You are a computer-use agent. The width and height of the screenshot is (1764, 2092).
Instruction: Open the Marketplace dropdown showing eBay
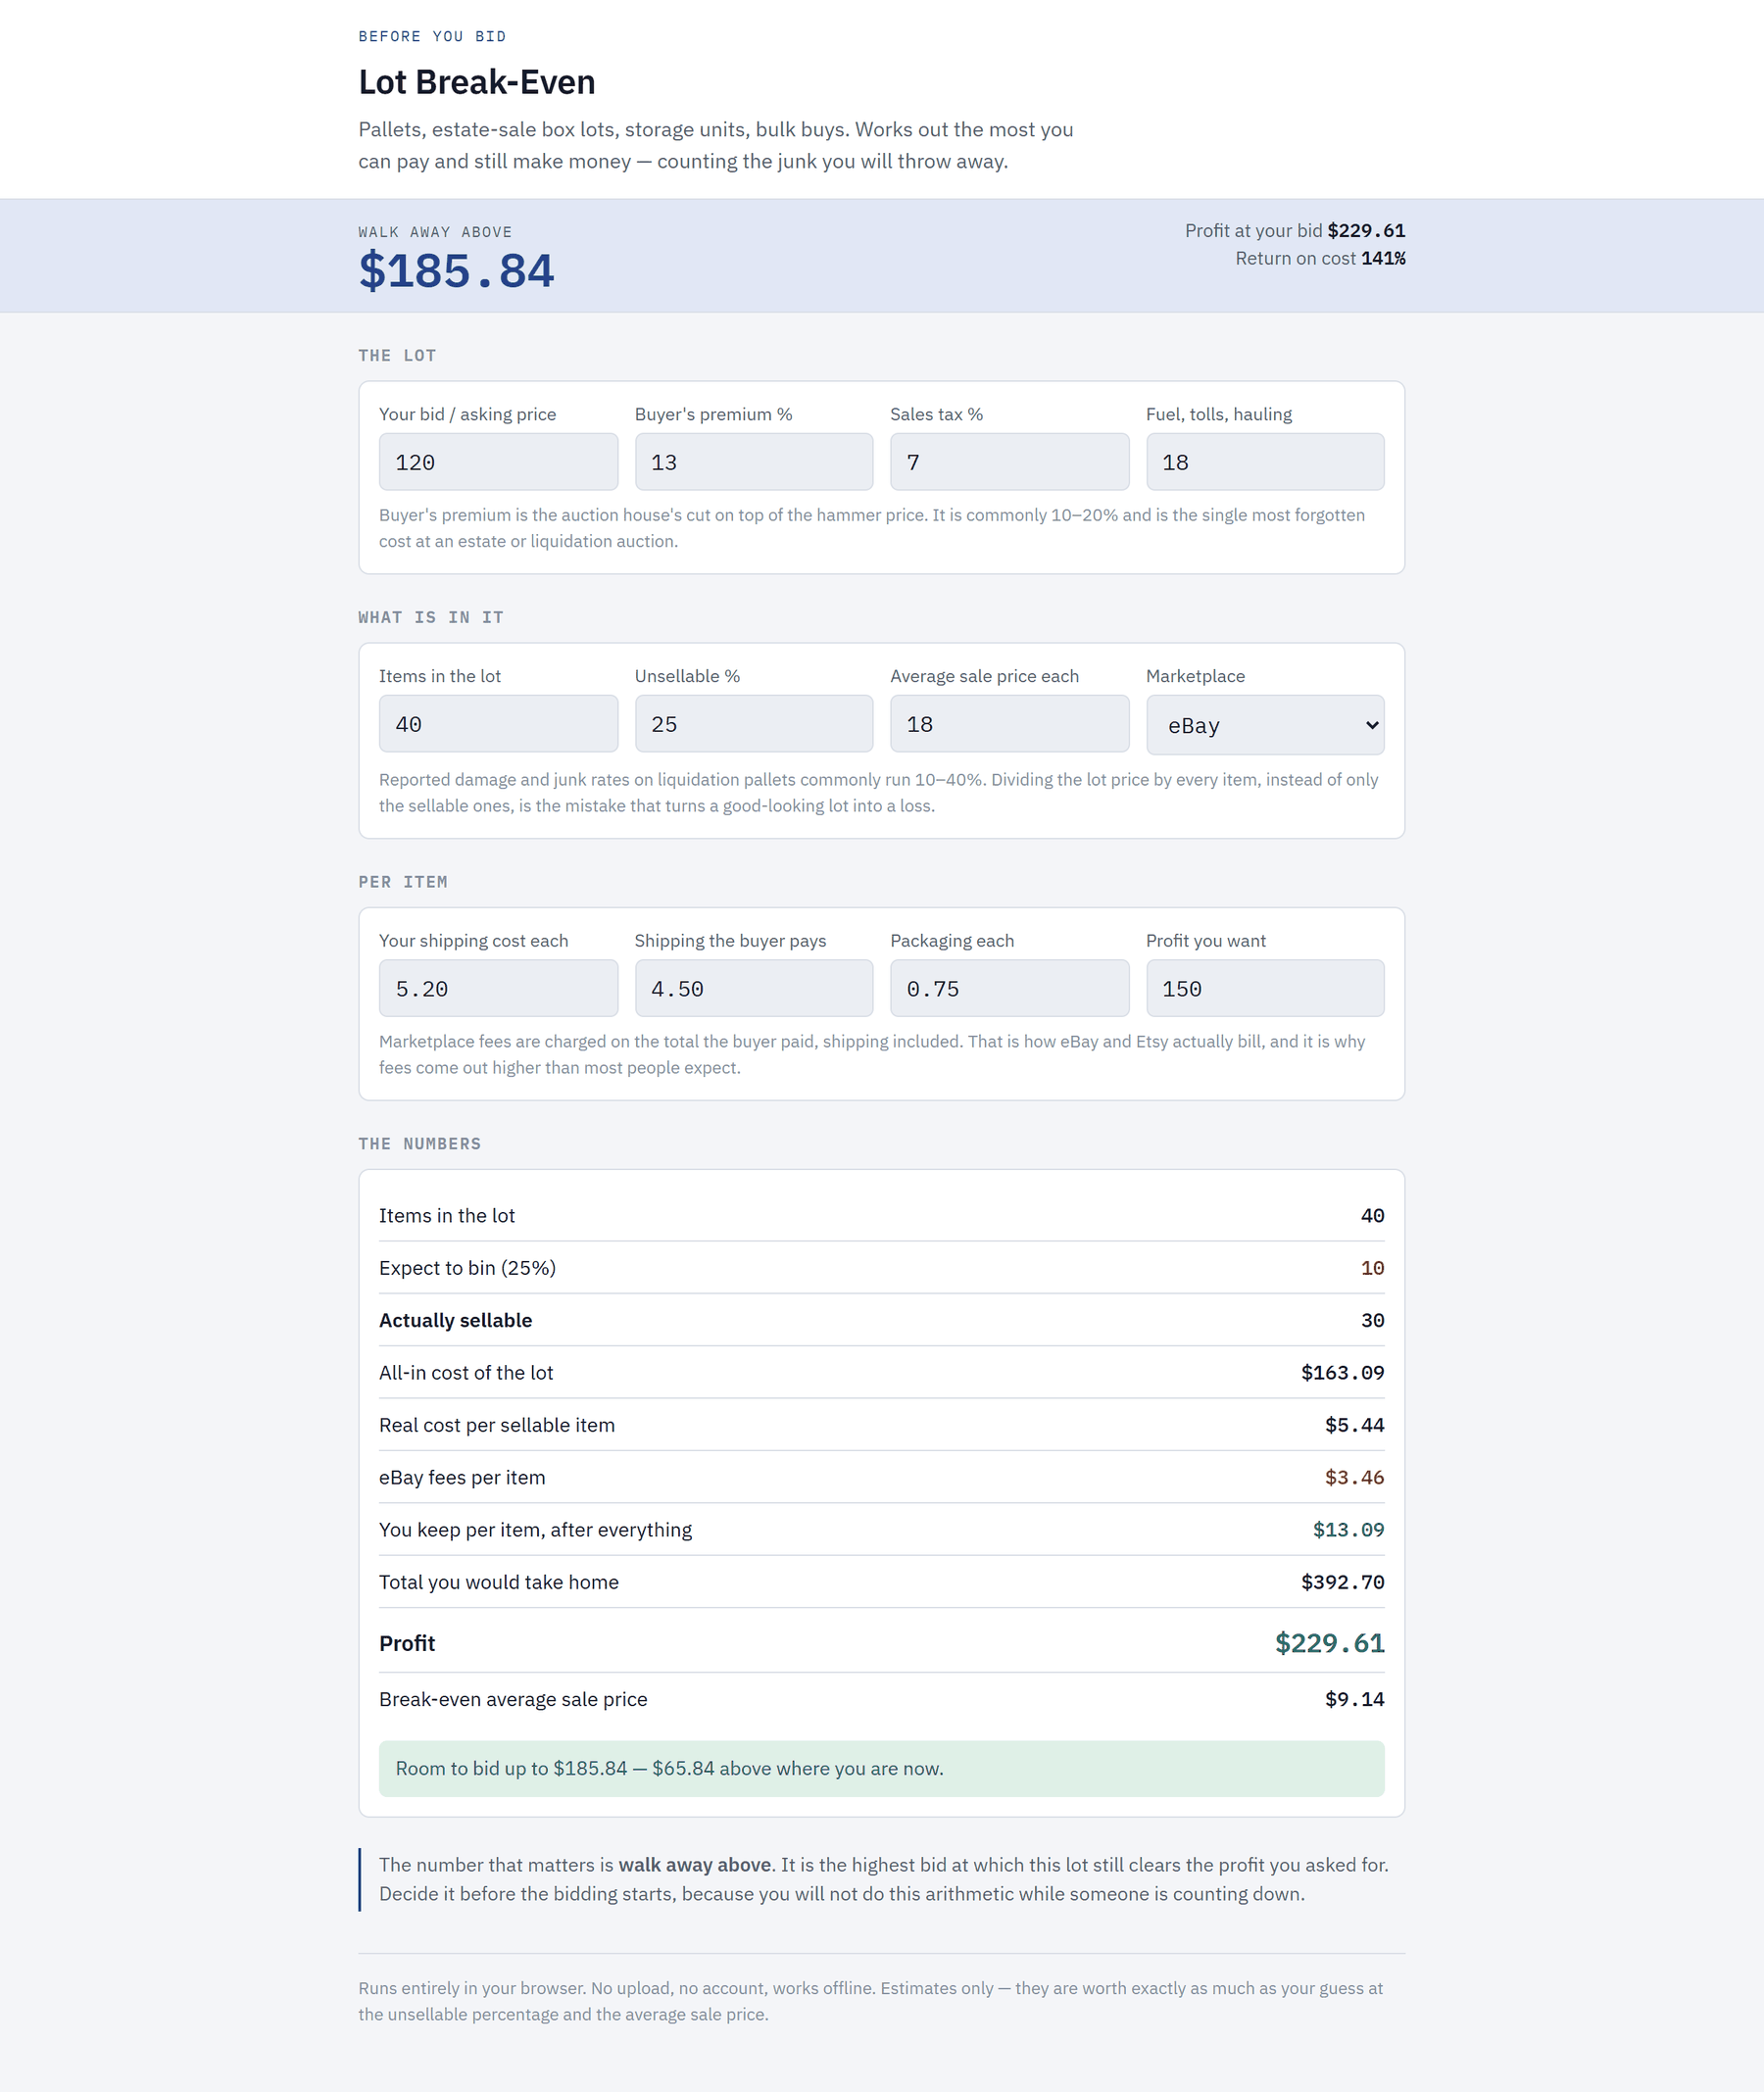1265,725
